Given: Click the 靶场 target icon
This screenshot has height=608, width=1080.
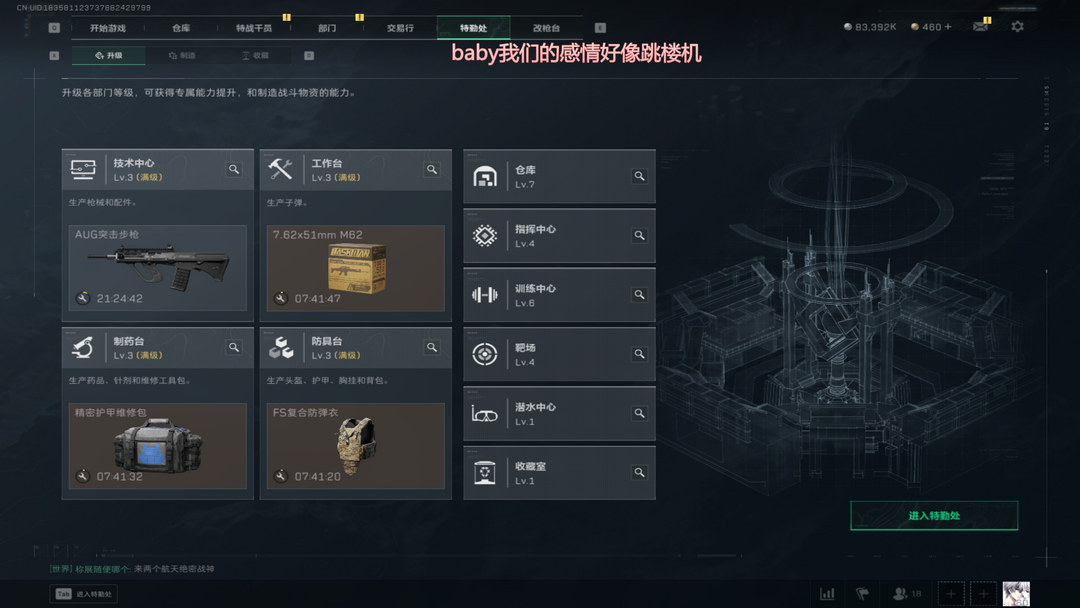Looking at the screenshot, I should point(485,355).
